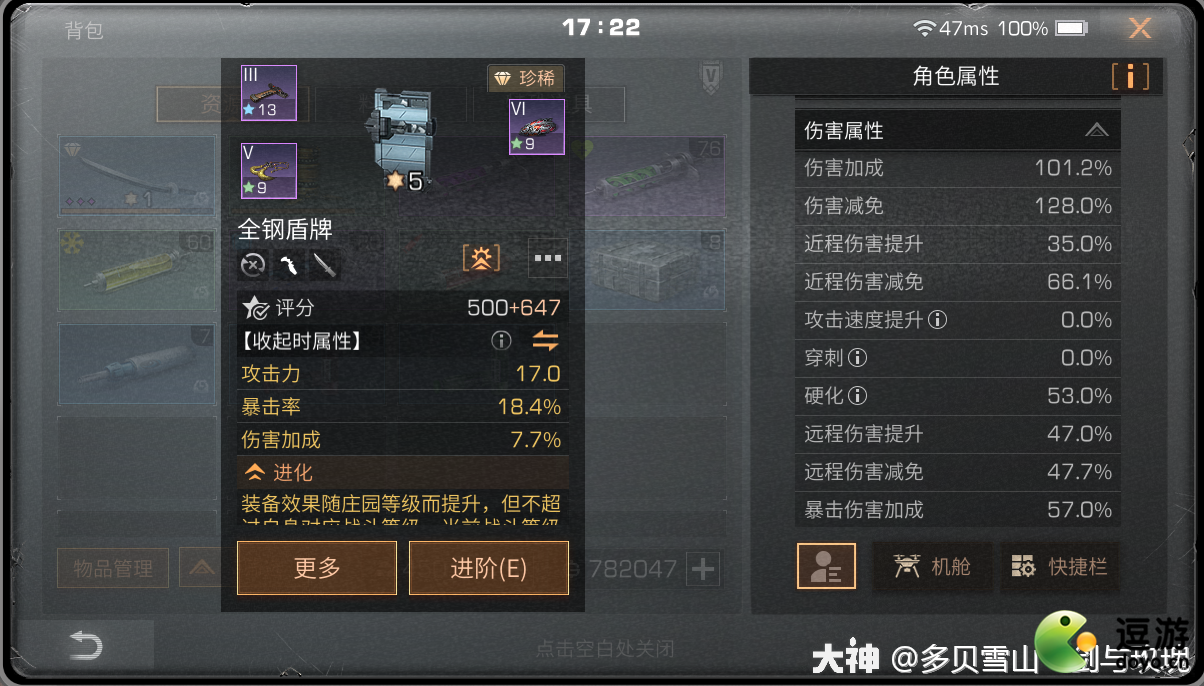Select the tier III attachment slot
The image size is (1204, 686).
[269, 93]
